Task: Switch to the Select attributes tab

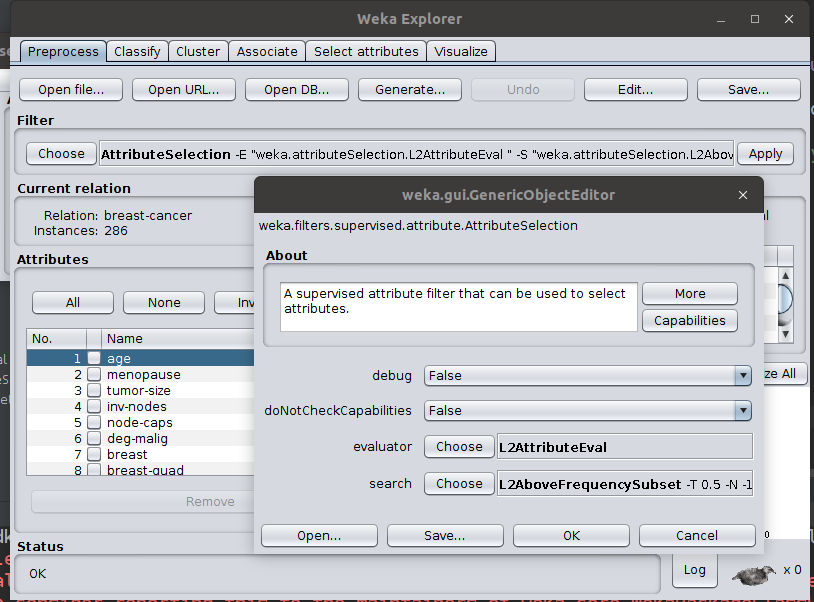Action: click(x=366, y=51)
